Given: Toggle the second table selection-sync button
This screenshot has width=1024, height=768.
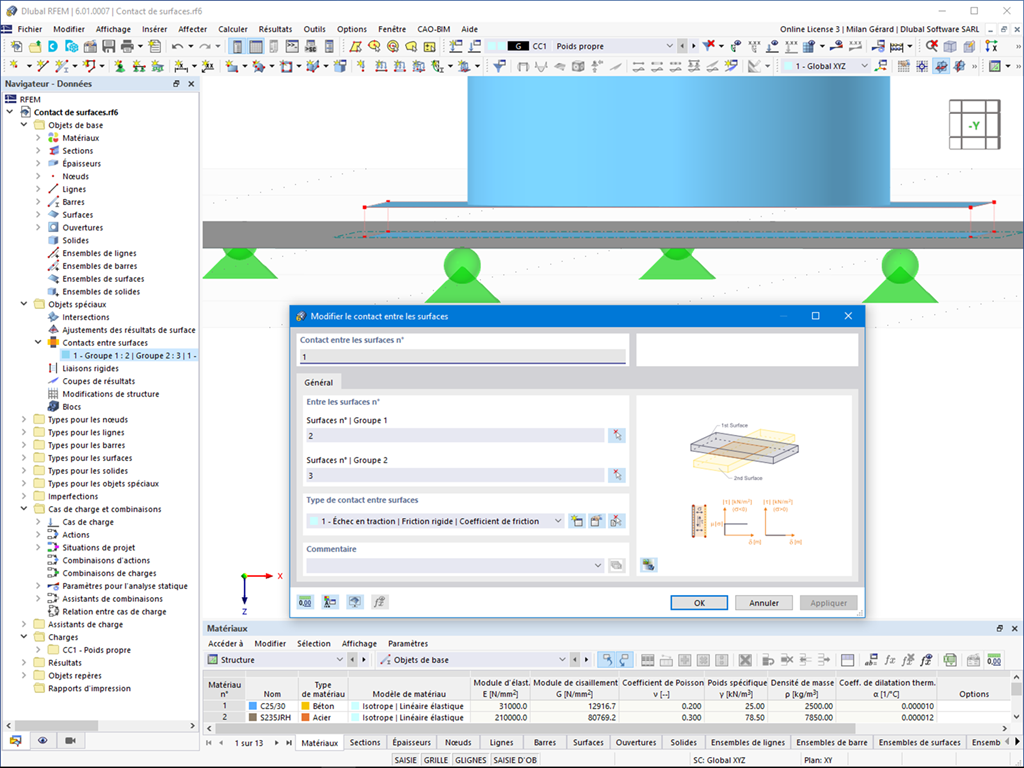Looking at the screenshot, I should click(624, 660).
